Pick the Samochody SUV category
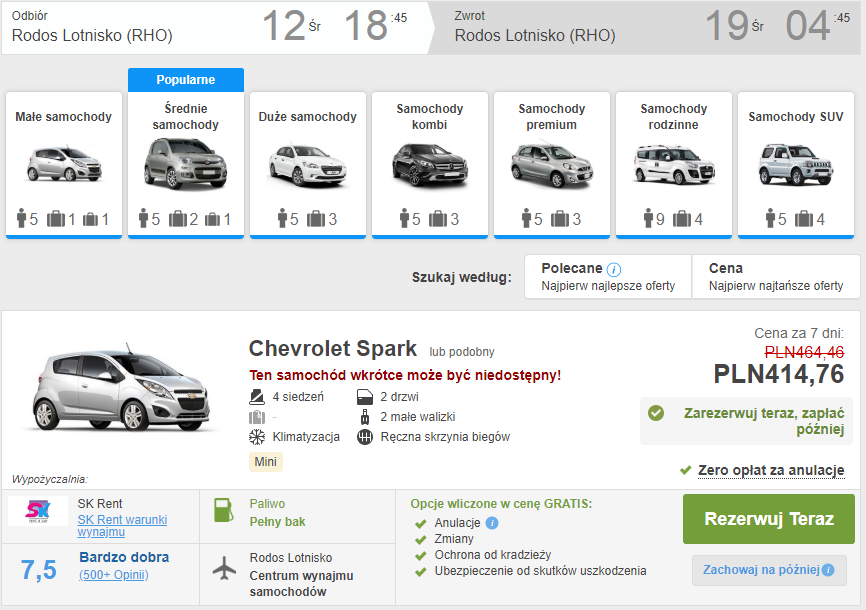This screenshot has width=866, height=610. (x=796, y=165)
